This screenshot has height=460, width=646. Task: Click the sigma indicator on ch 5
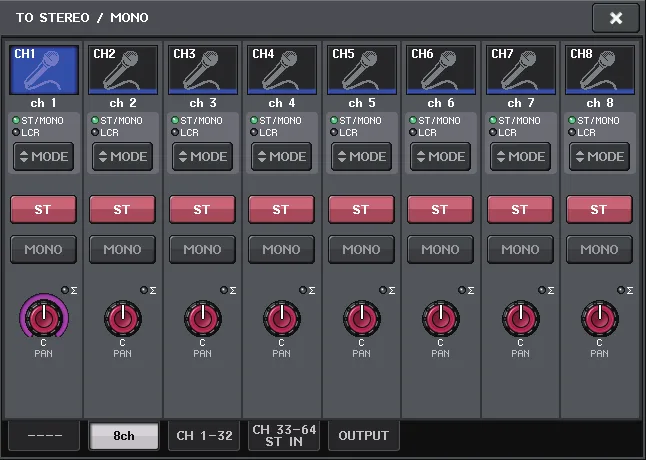point(387,290)
